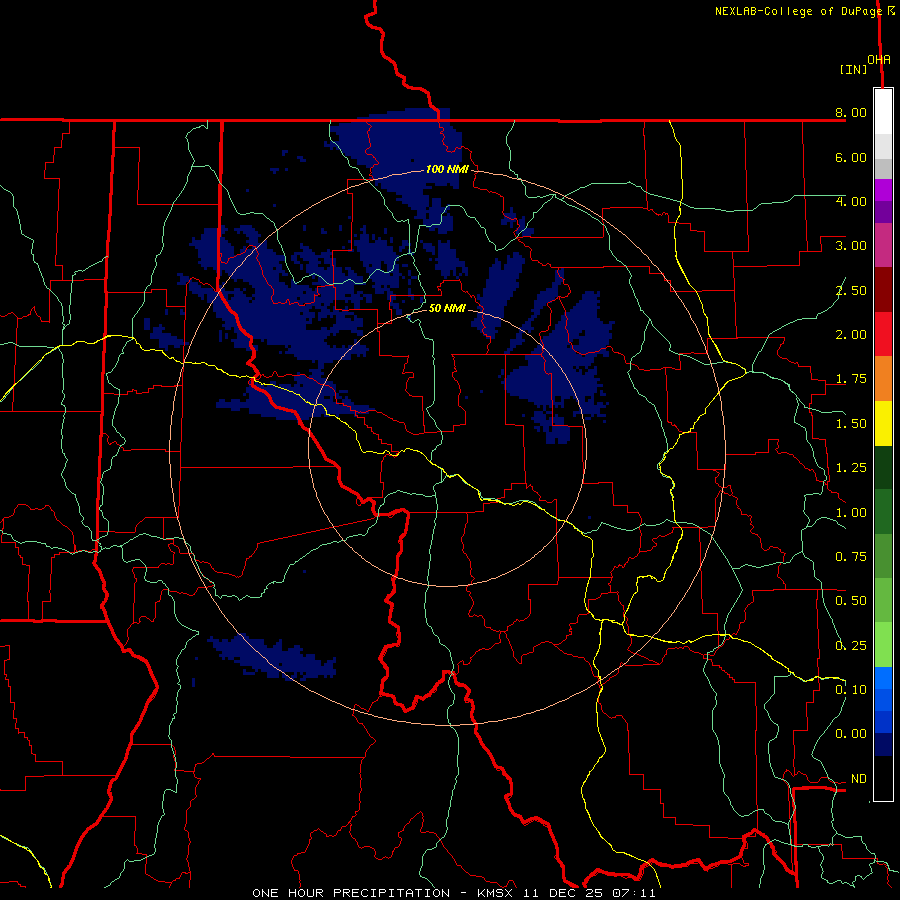This screenshot has width=900, height=900.
Task: Select the 0.00 legend value
Action: (851, 734)
